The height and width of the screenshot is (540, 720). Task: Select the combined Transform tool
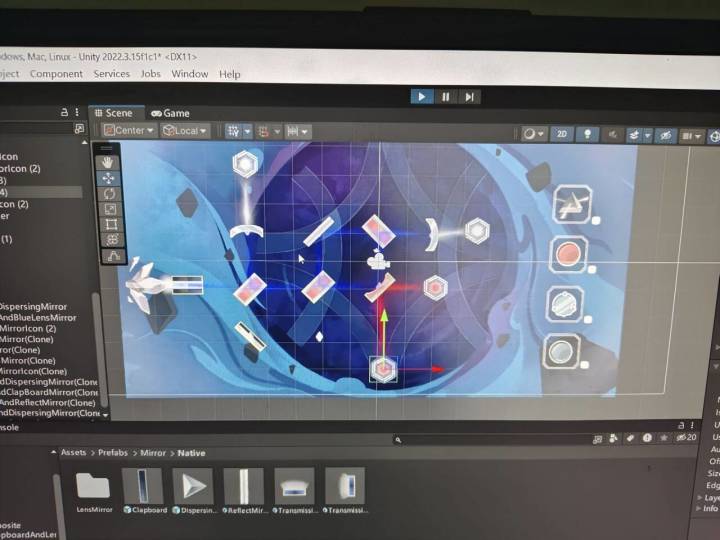point(112,240)
